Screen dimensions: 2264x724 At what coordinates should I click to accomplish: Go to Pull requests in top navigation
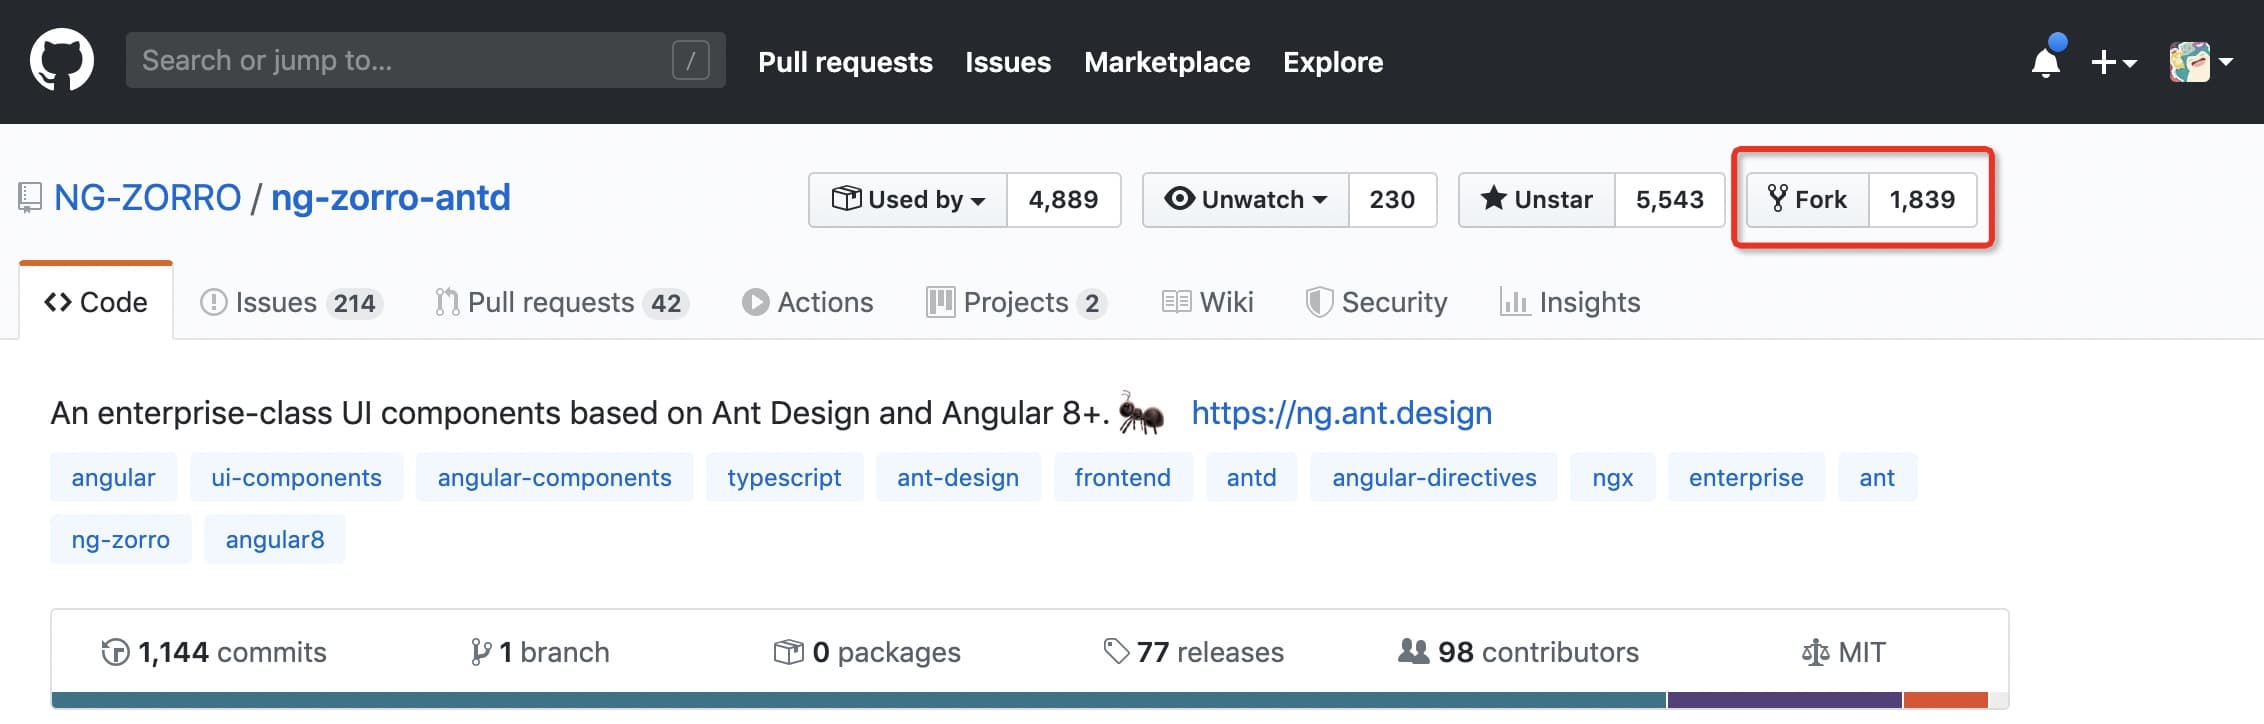click(845, 62)
